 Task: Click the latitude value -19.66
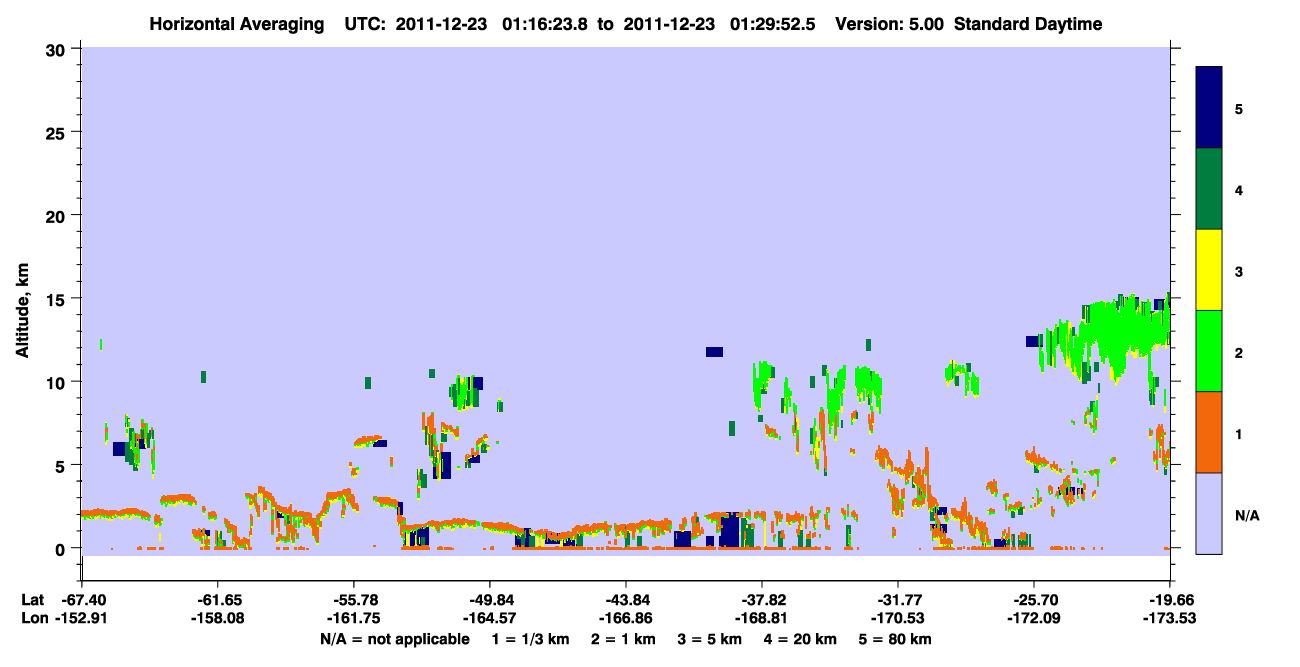tap(1170, 600)
